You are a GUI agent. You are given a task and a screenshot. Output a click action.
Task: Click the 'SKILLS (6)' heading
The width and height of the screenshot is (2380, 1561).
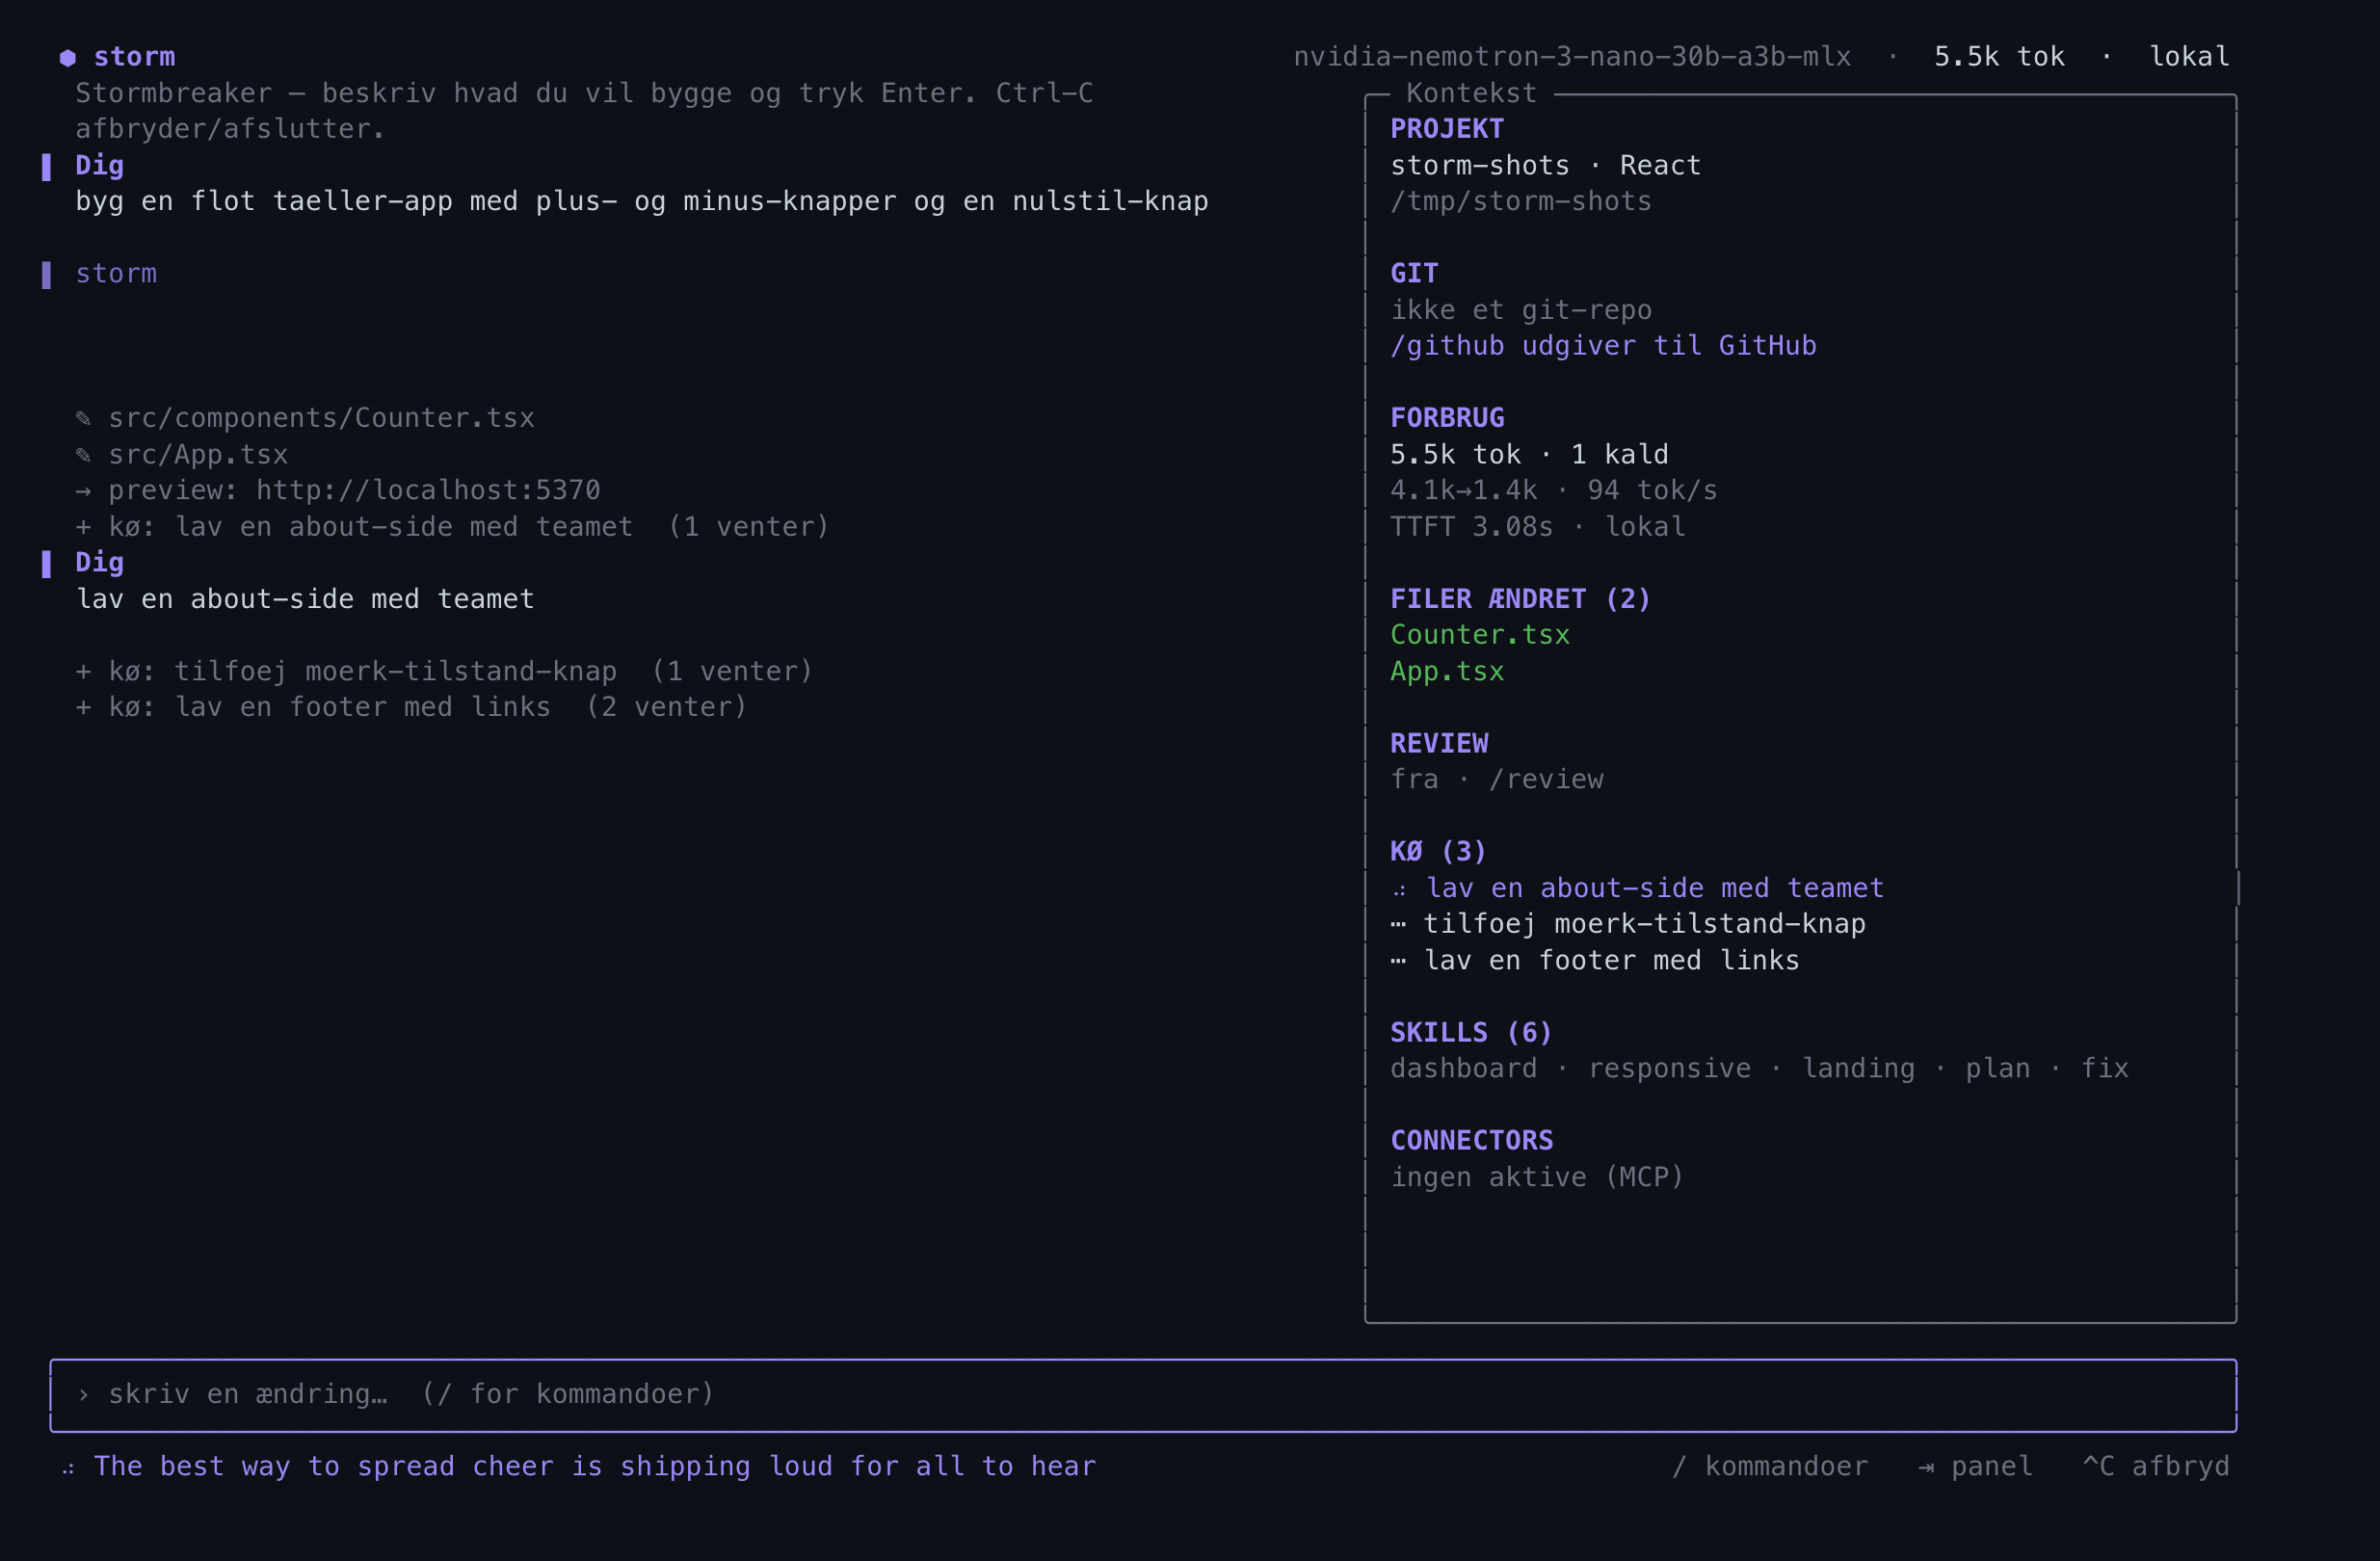click(1471, 1032)
